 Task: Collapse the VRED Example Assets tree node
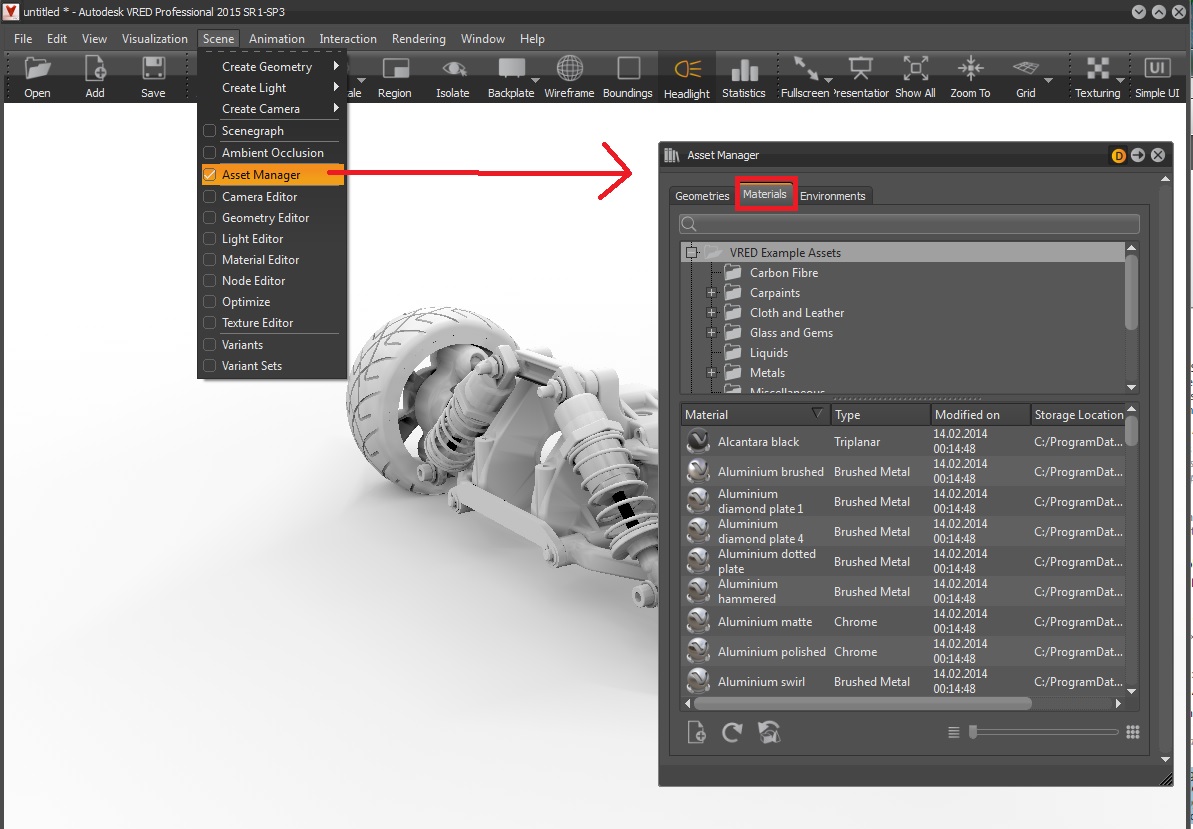691,253
